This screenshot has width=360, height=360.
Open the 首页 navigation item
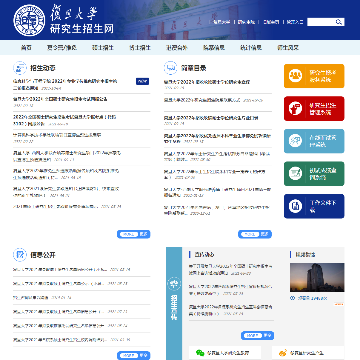tap(26, 48)
